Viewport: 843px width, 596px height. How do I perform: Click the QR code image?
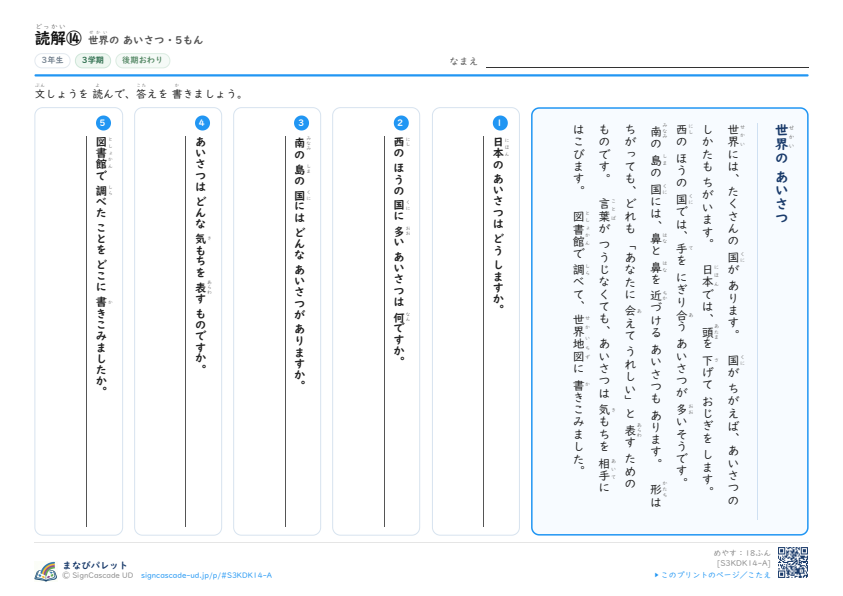pyautogui.click(x=792, y=563)
